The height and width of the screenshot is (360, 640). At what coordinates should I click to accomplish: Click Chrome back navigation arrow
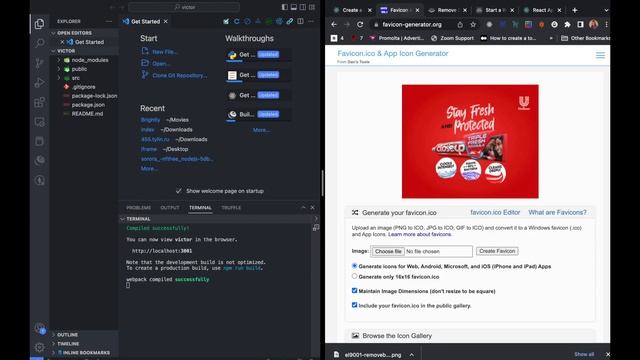click(334, 24)
